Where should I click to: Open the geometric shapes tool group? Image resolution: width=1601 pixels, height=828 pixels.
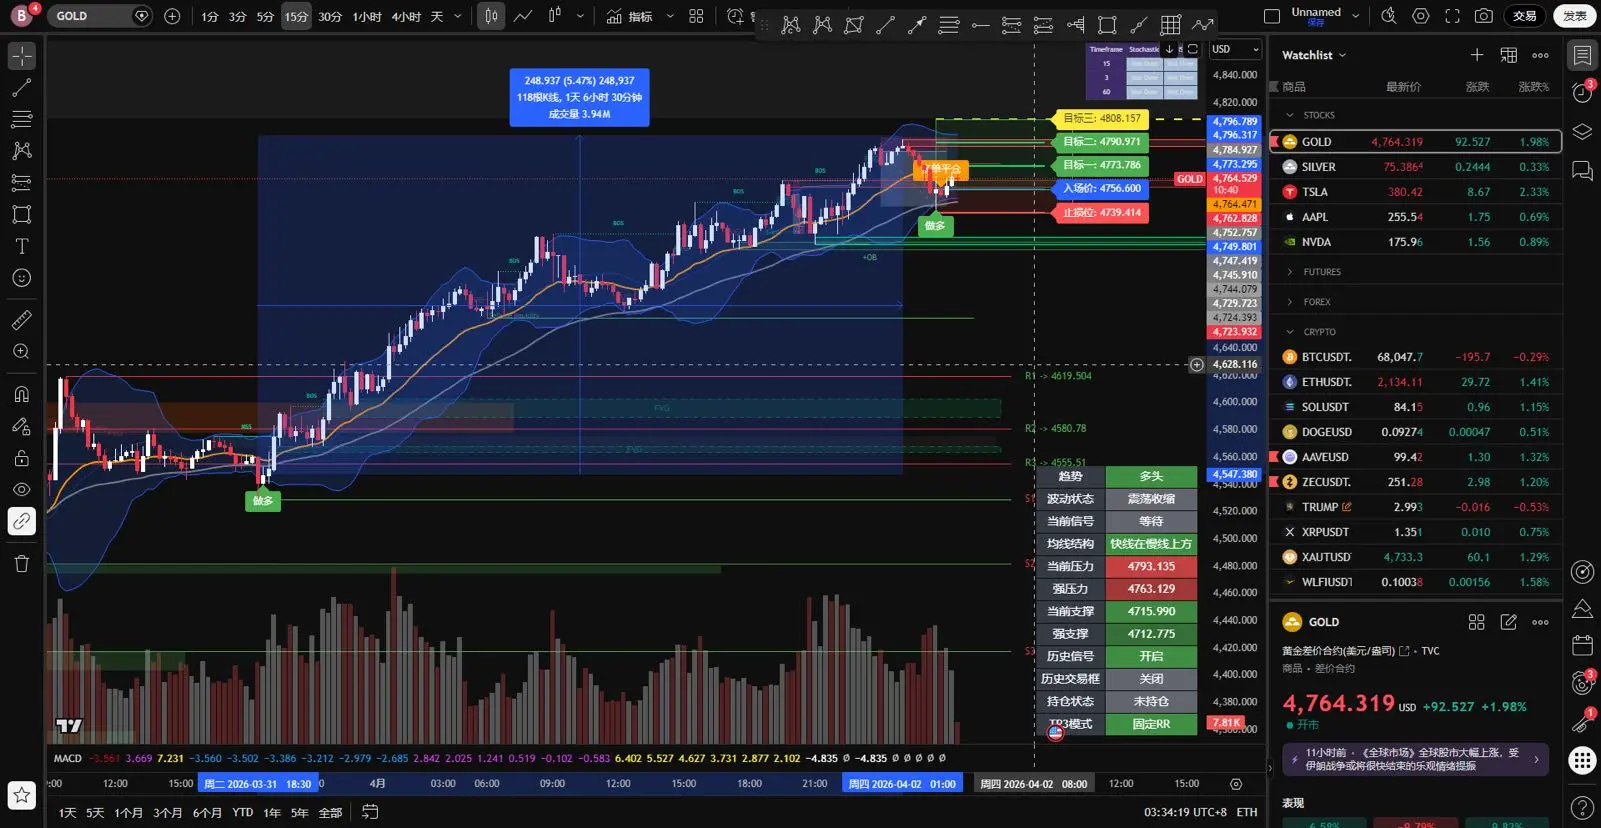coord(21,214)
